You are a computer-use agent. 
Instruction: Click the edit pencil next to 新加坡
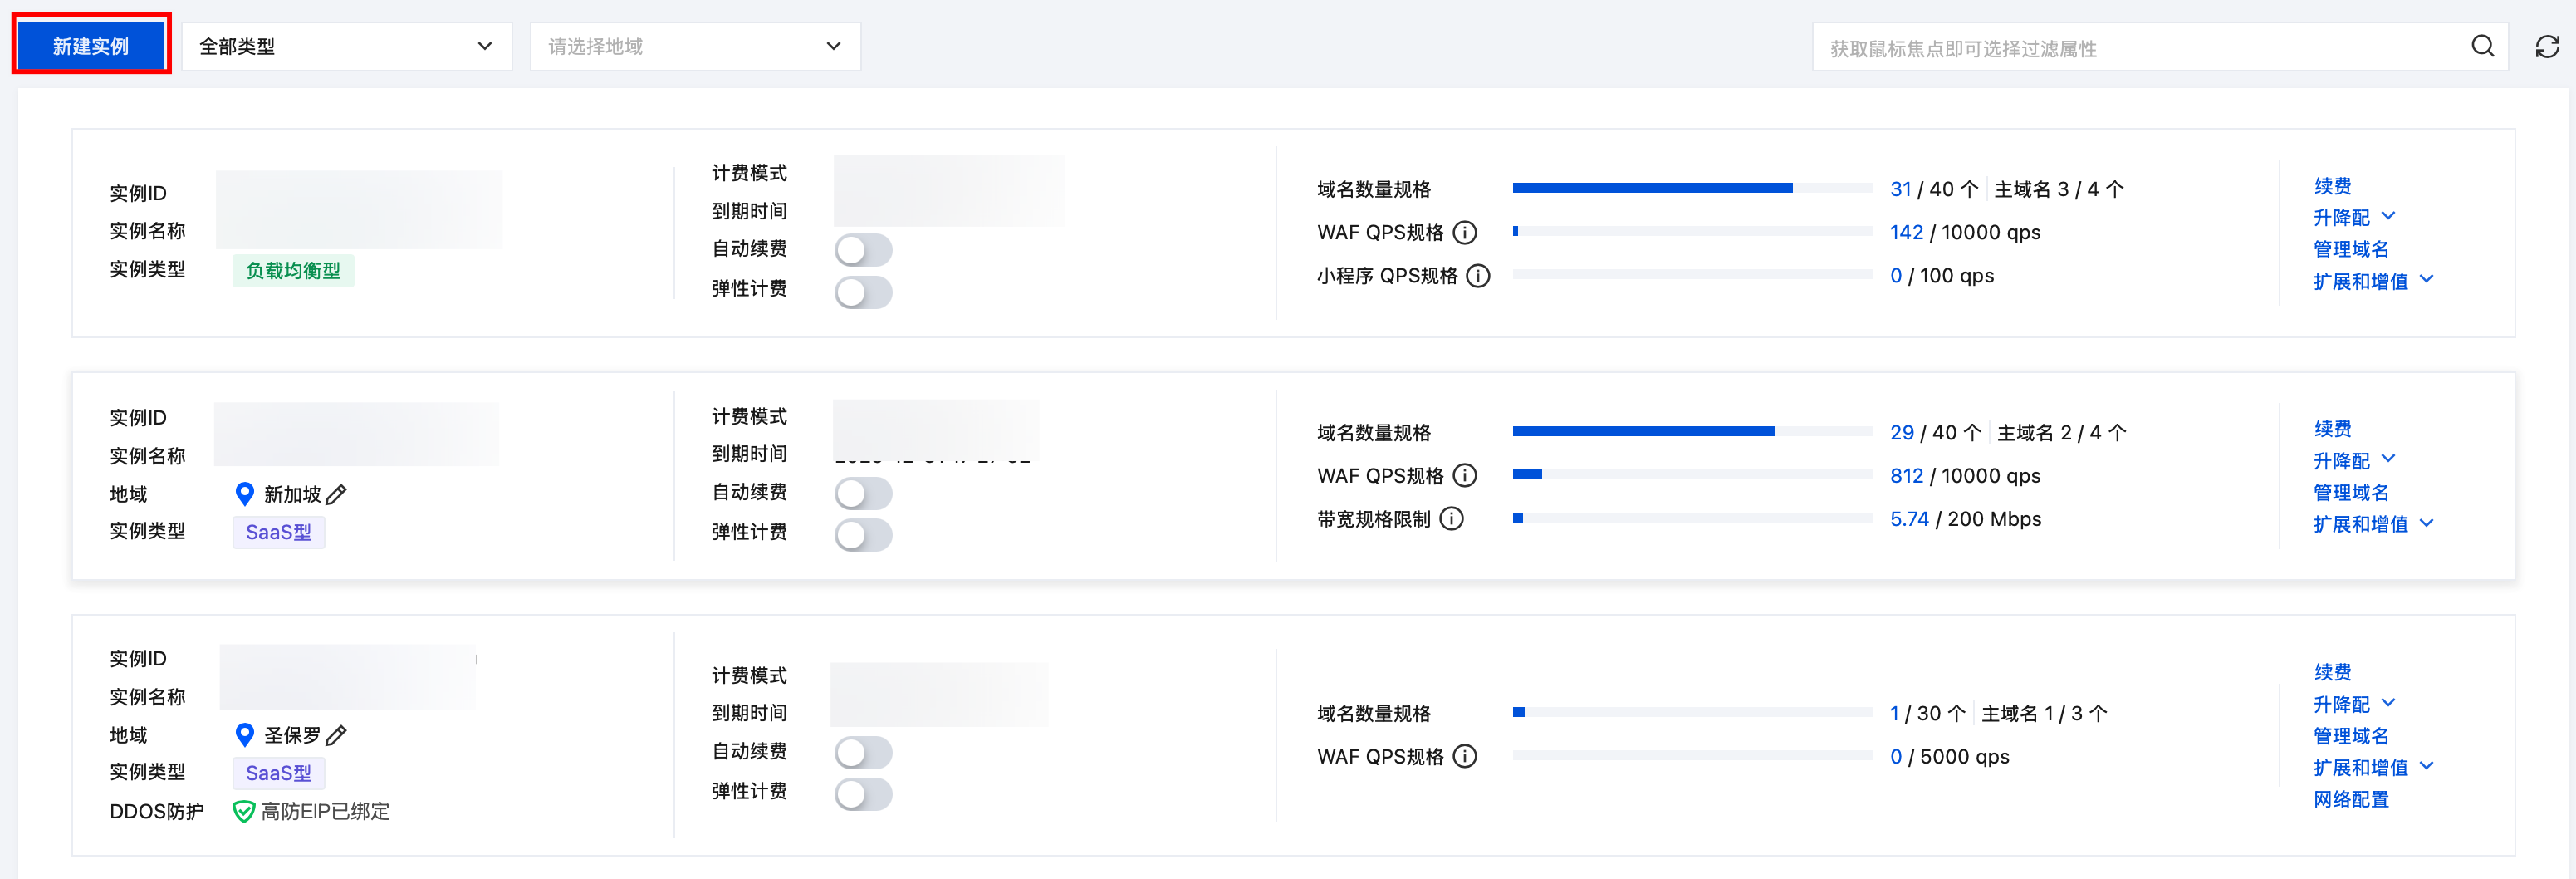(337, 494)
